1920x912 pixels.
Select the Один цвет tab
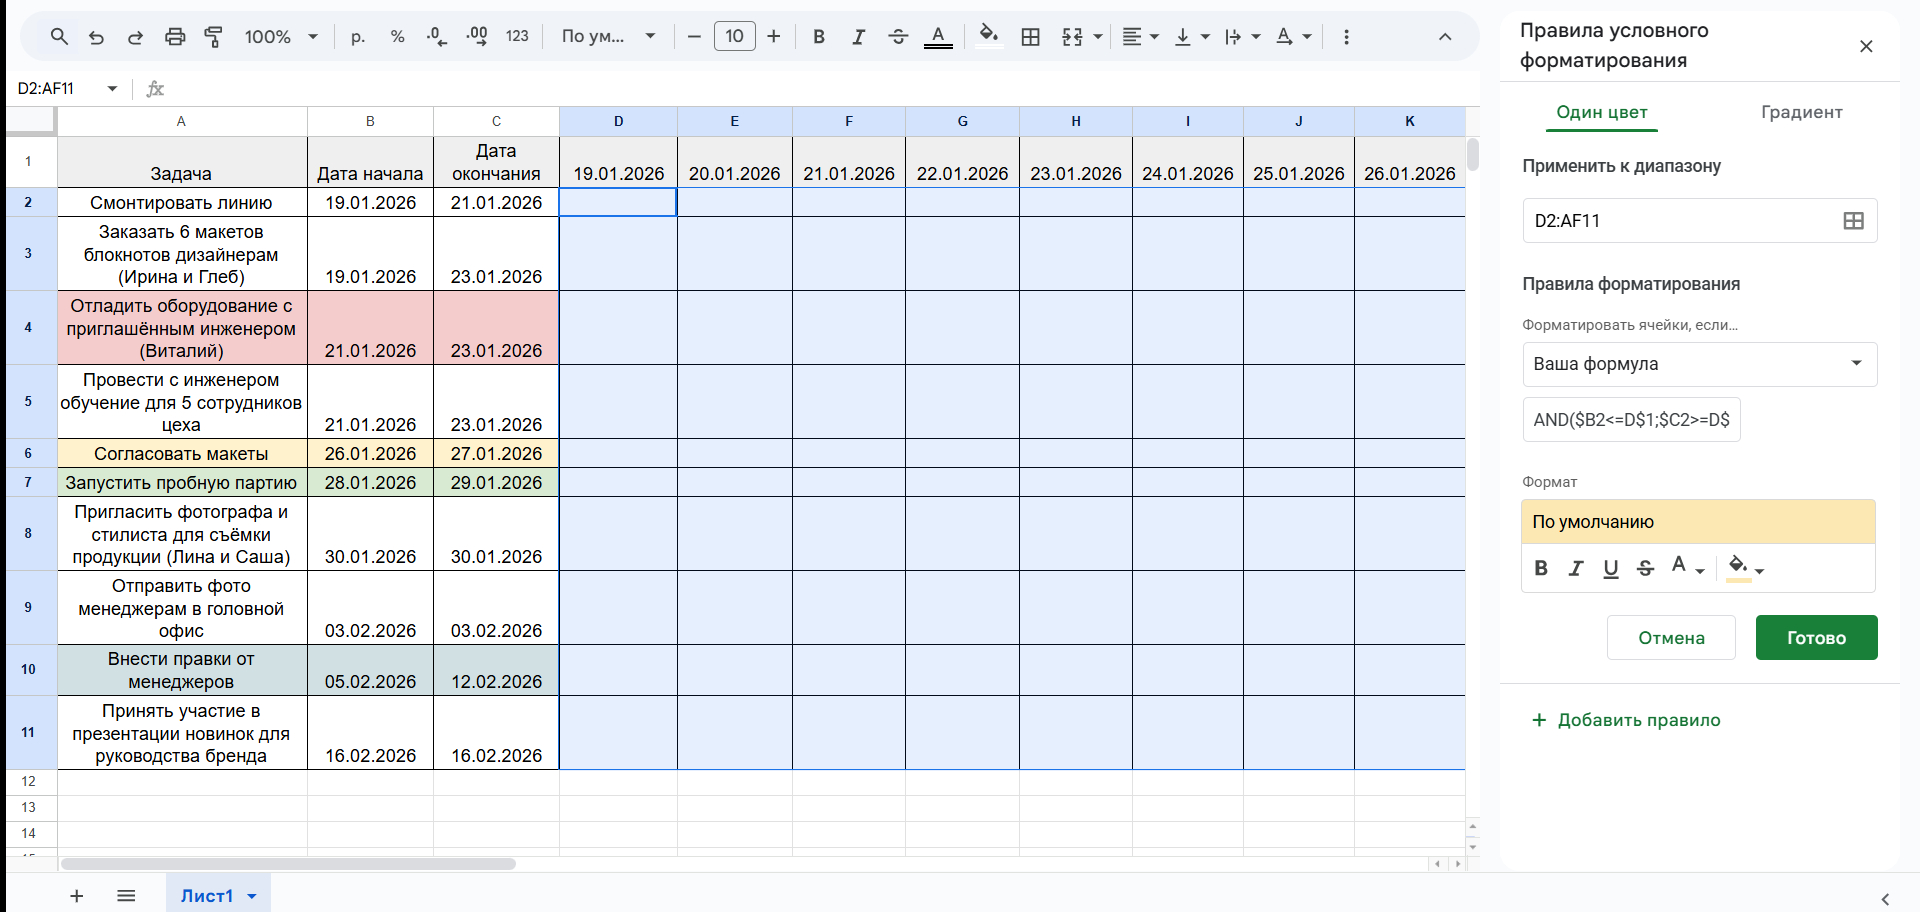pyautogui.click(x=1601, y=112)
